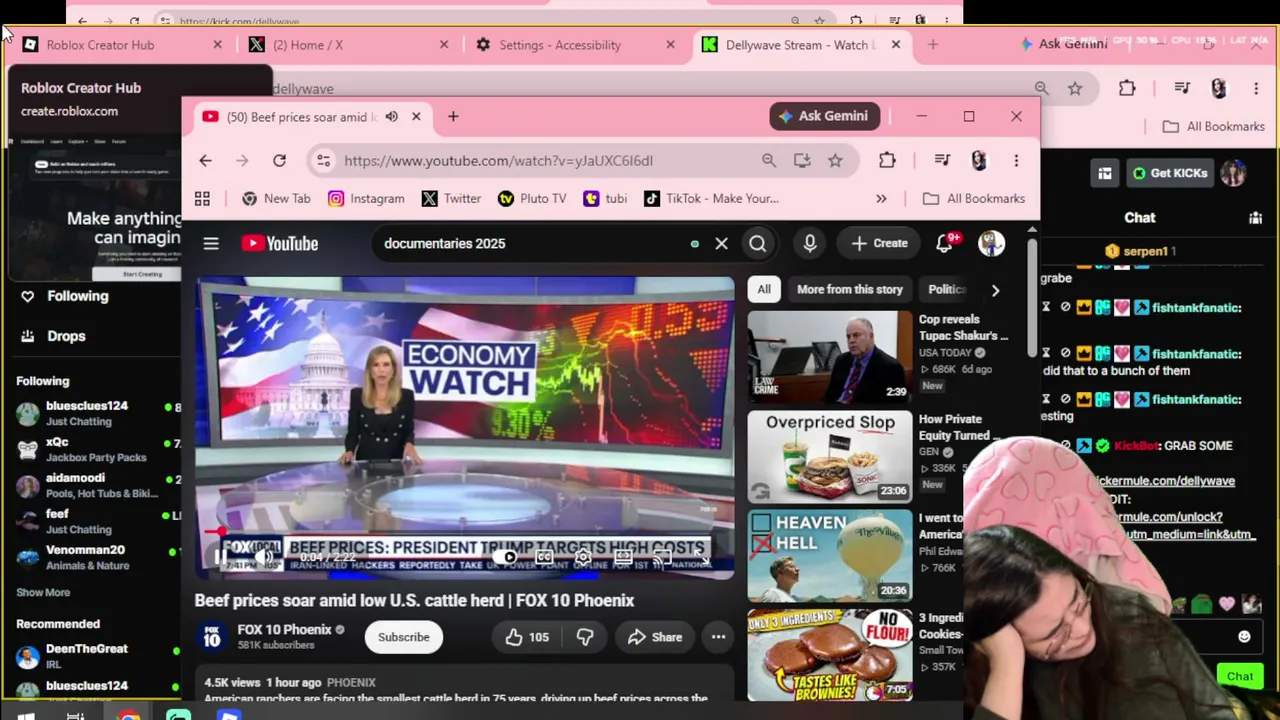Open the FOX 10 Phoenix channel avatar

[212, 637]
